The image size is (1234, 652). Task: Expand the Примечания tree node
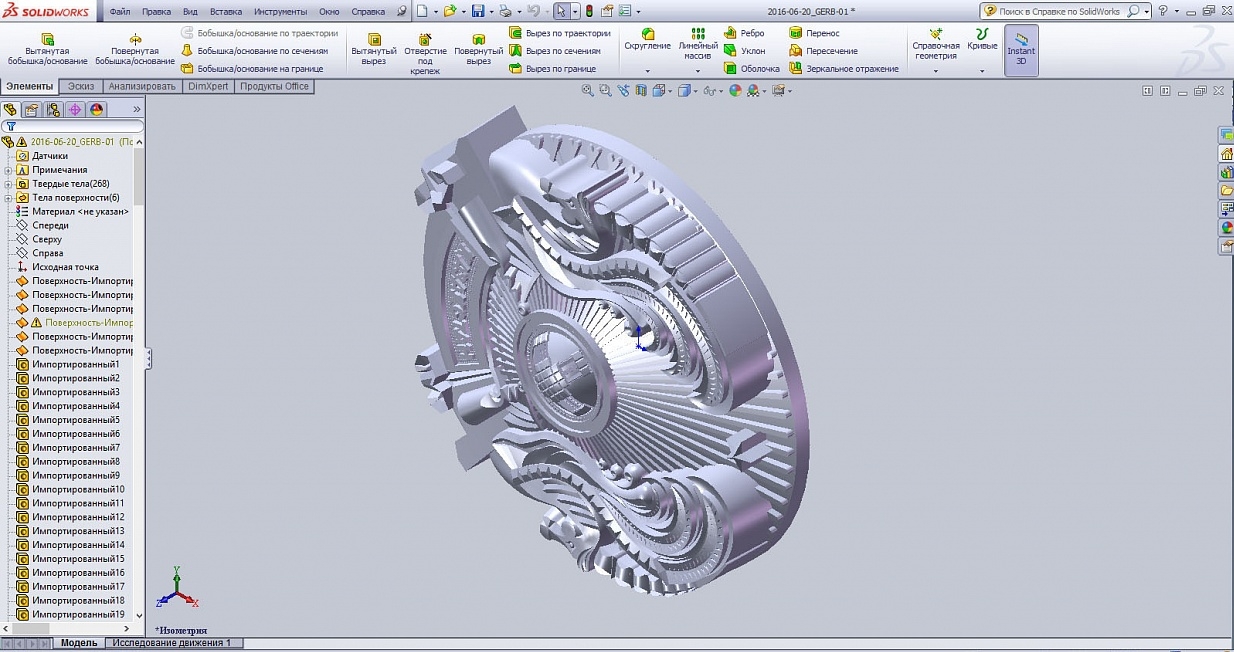pyautogui.click(x=8, y=170)
